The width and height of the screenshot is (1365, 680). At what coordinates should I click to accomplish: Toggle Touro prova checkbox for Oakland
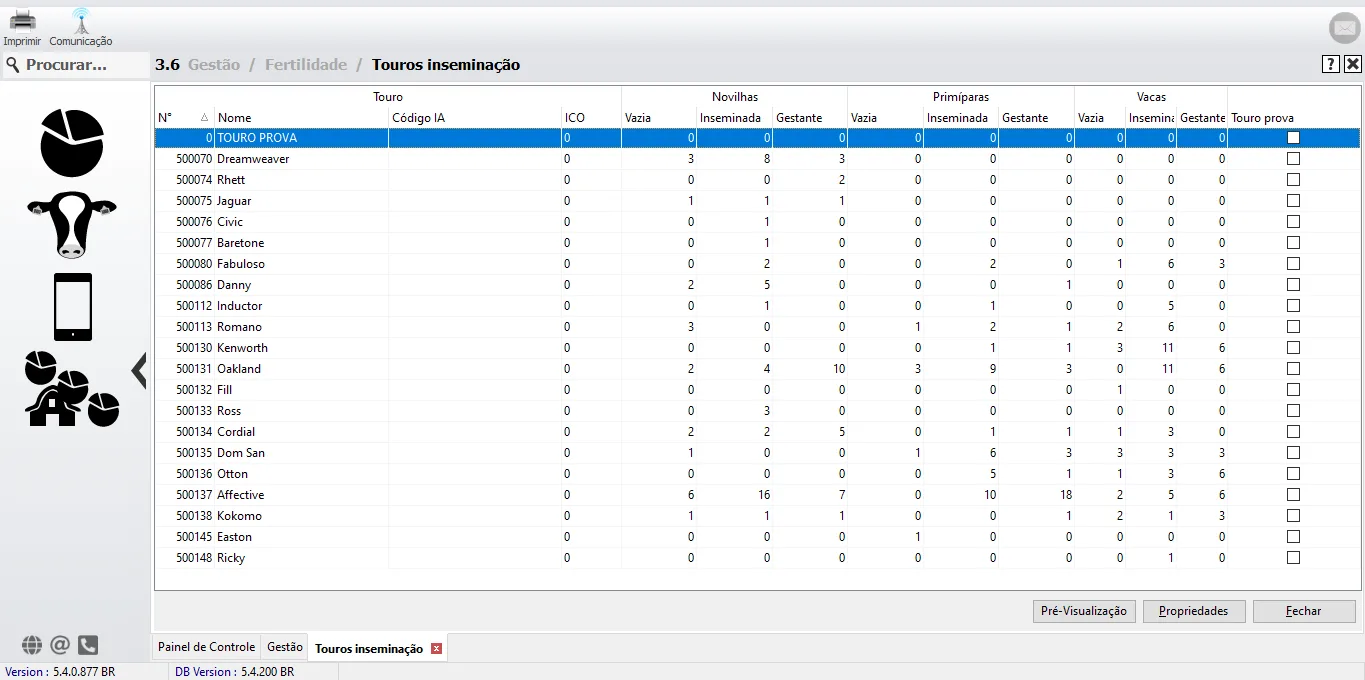tap(1293, 369)
